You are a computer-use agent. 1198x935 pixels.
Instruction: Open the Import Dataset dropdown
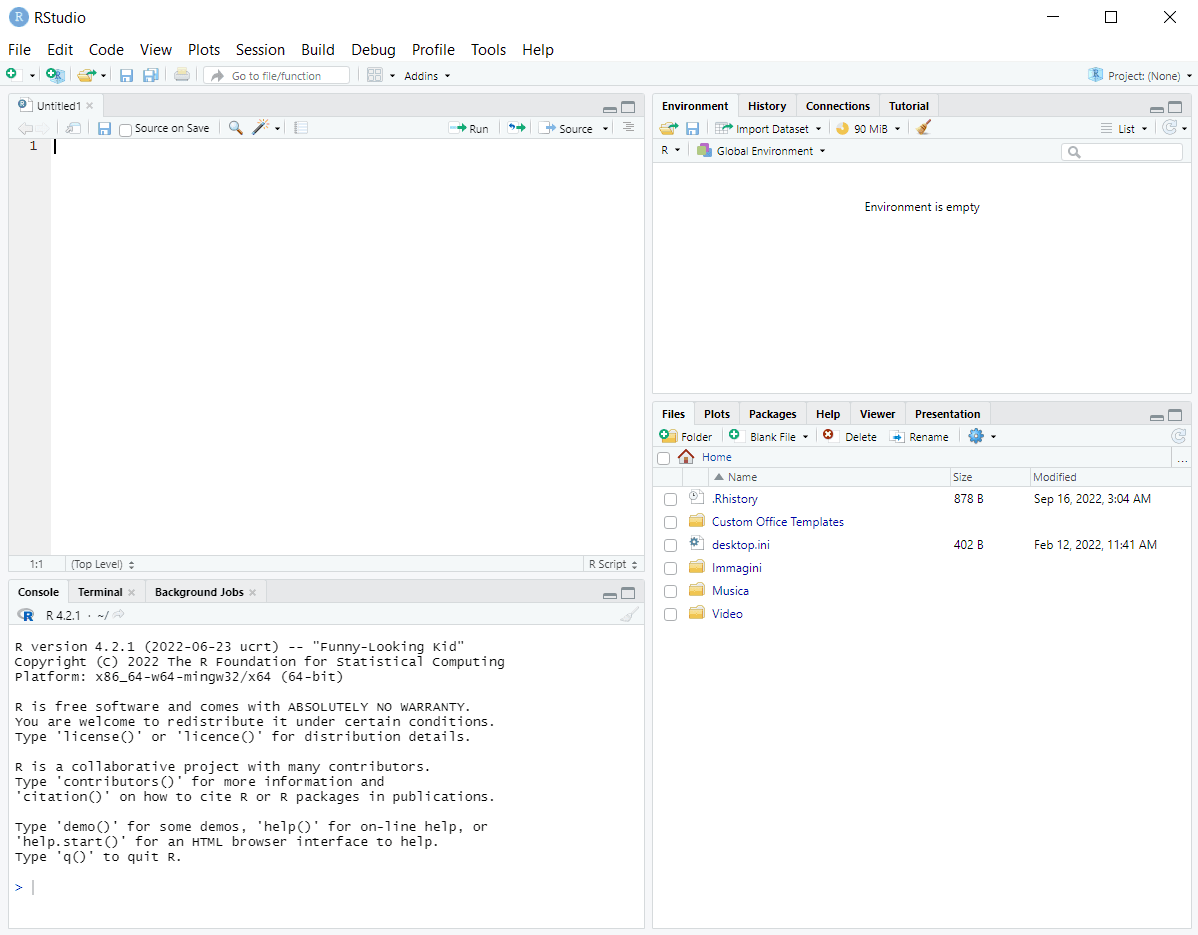tap(768, 128)
